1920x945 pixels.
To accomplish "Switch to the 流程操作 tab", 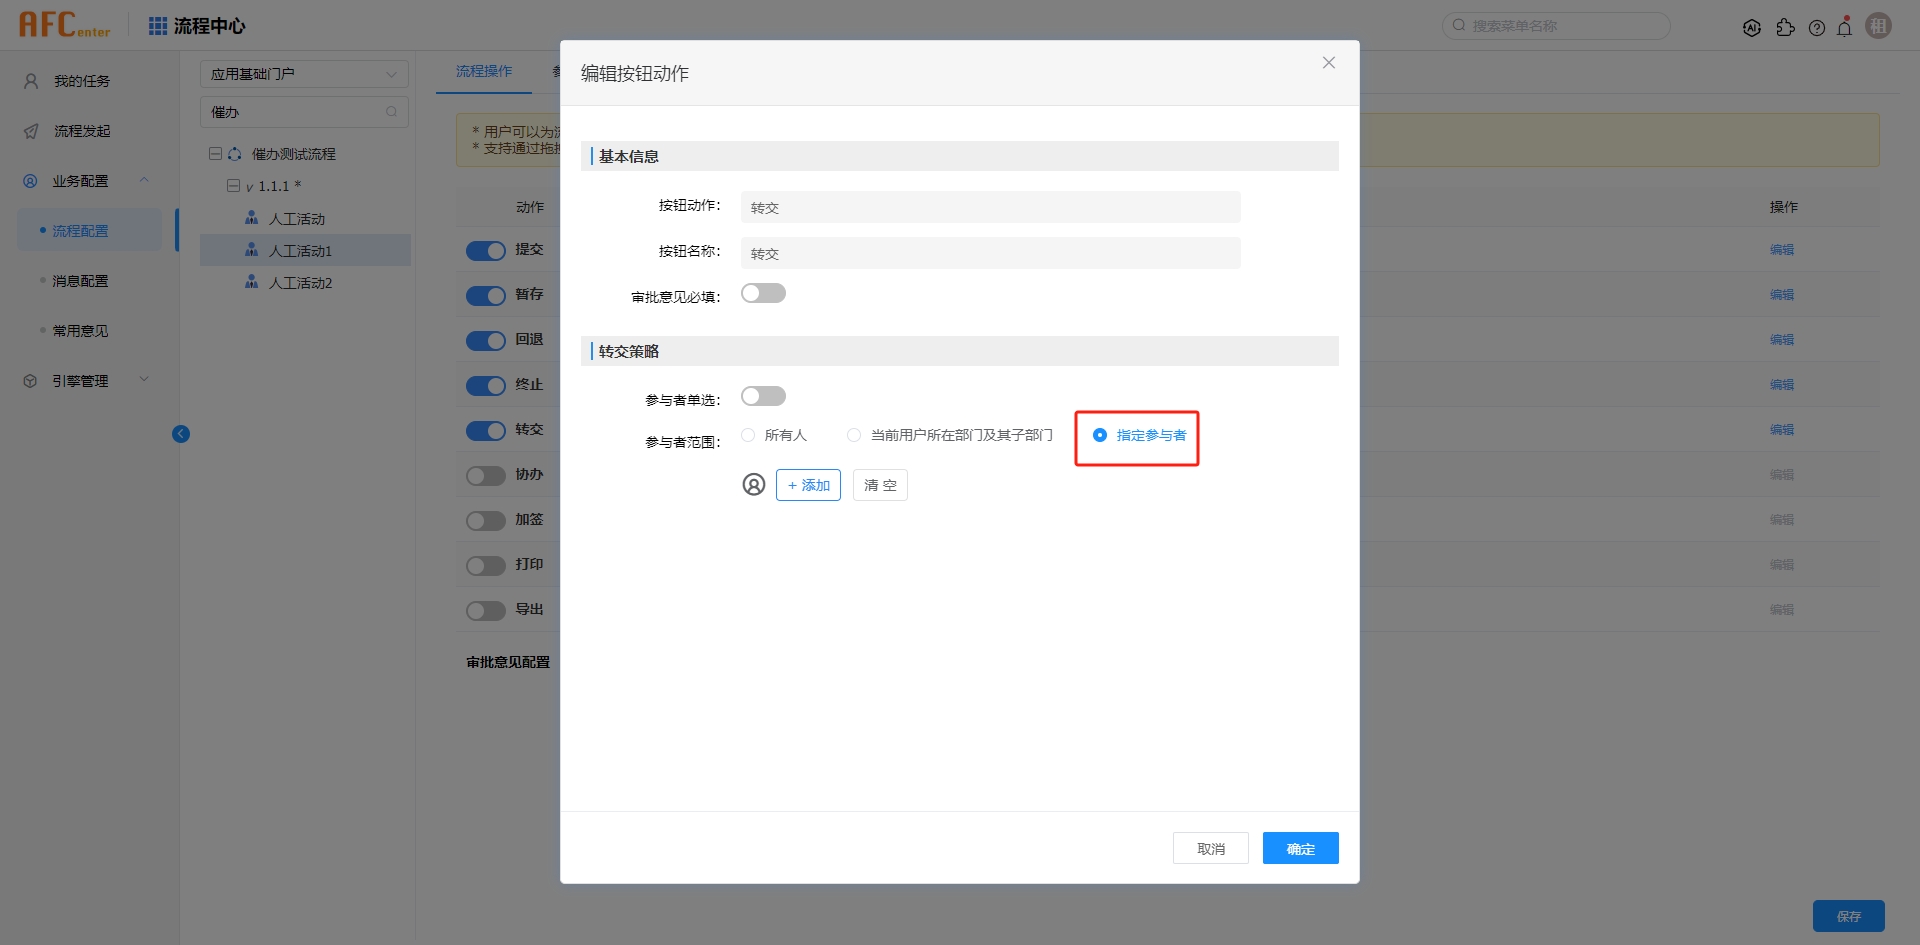I will coord(484,71).
